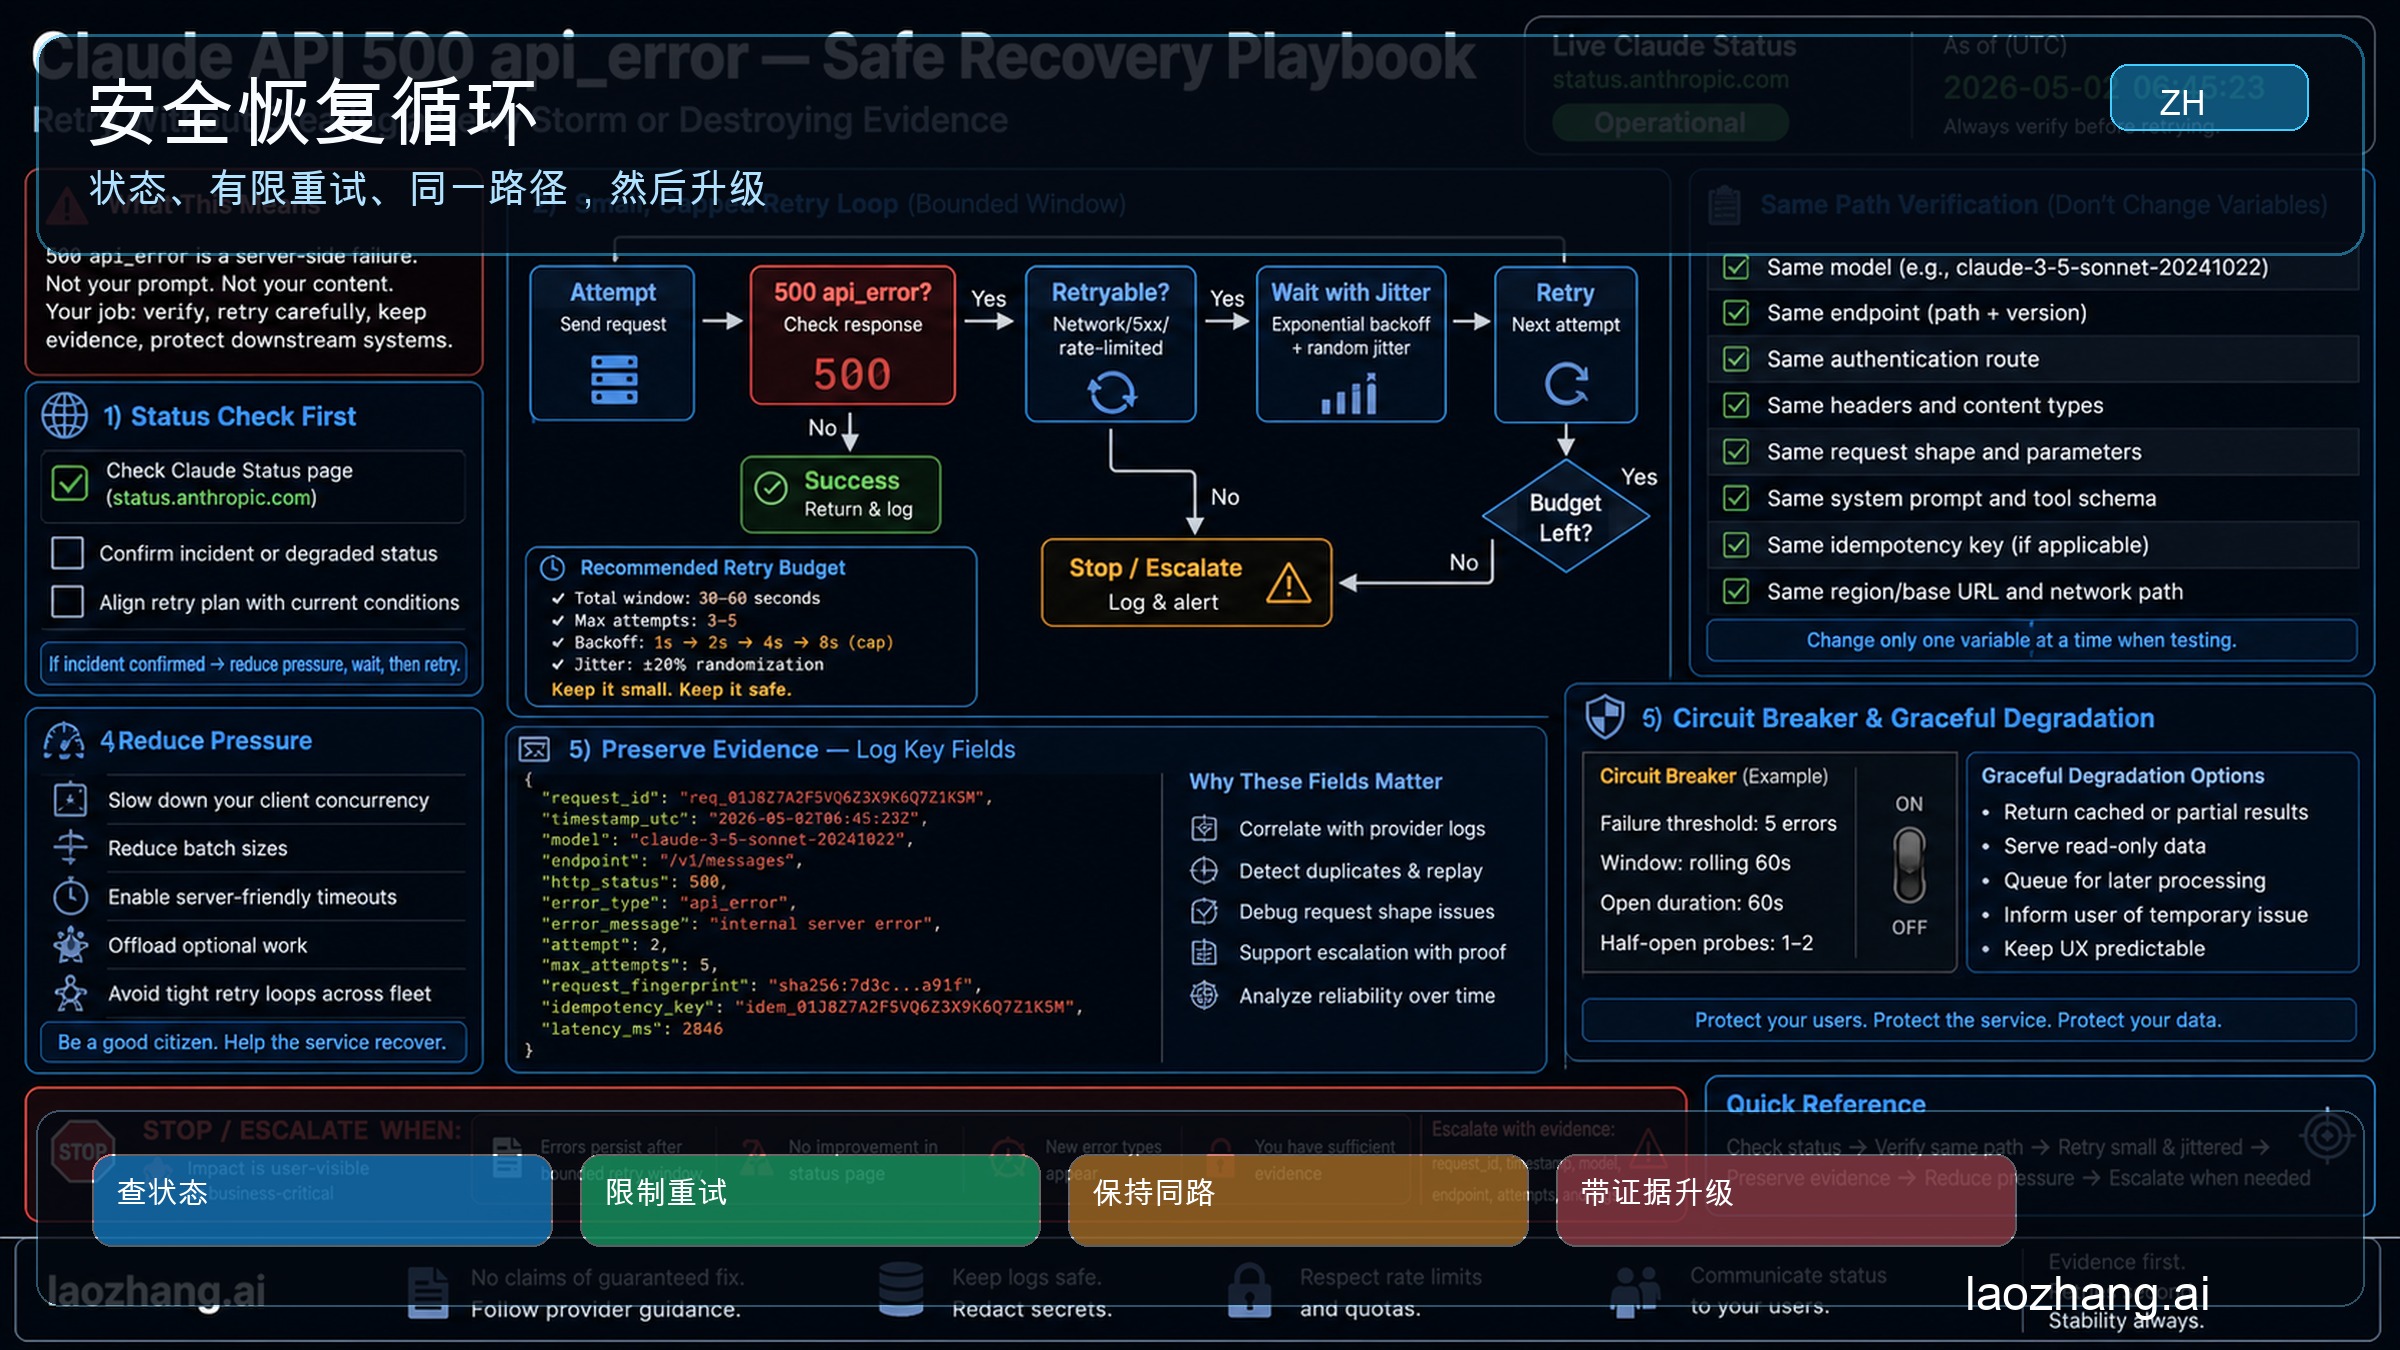The width and height of the screenshot is (2400, 1350).
Task: Click the 安全恢复循环 title text
Action: pos(313,113)
